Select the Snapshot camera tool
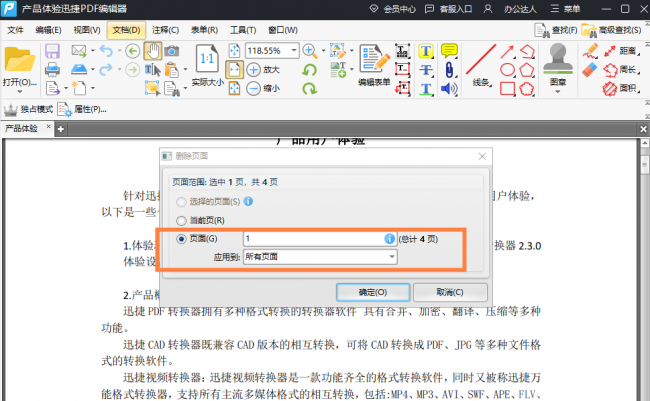 tap(172, 51)
